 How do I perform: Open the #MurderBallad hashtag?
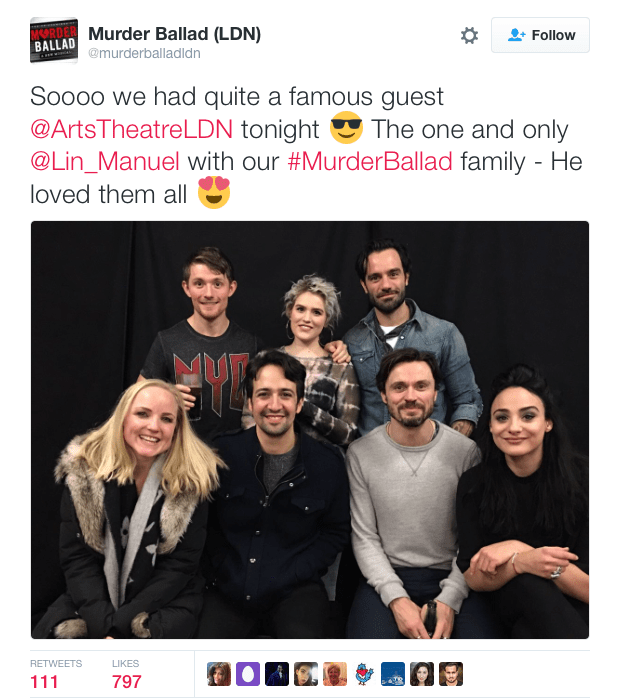(x=370, y=161)
